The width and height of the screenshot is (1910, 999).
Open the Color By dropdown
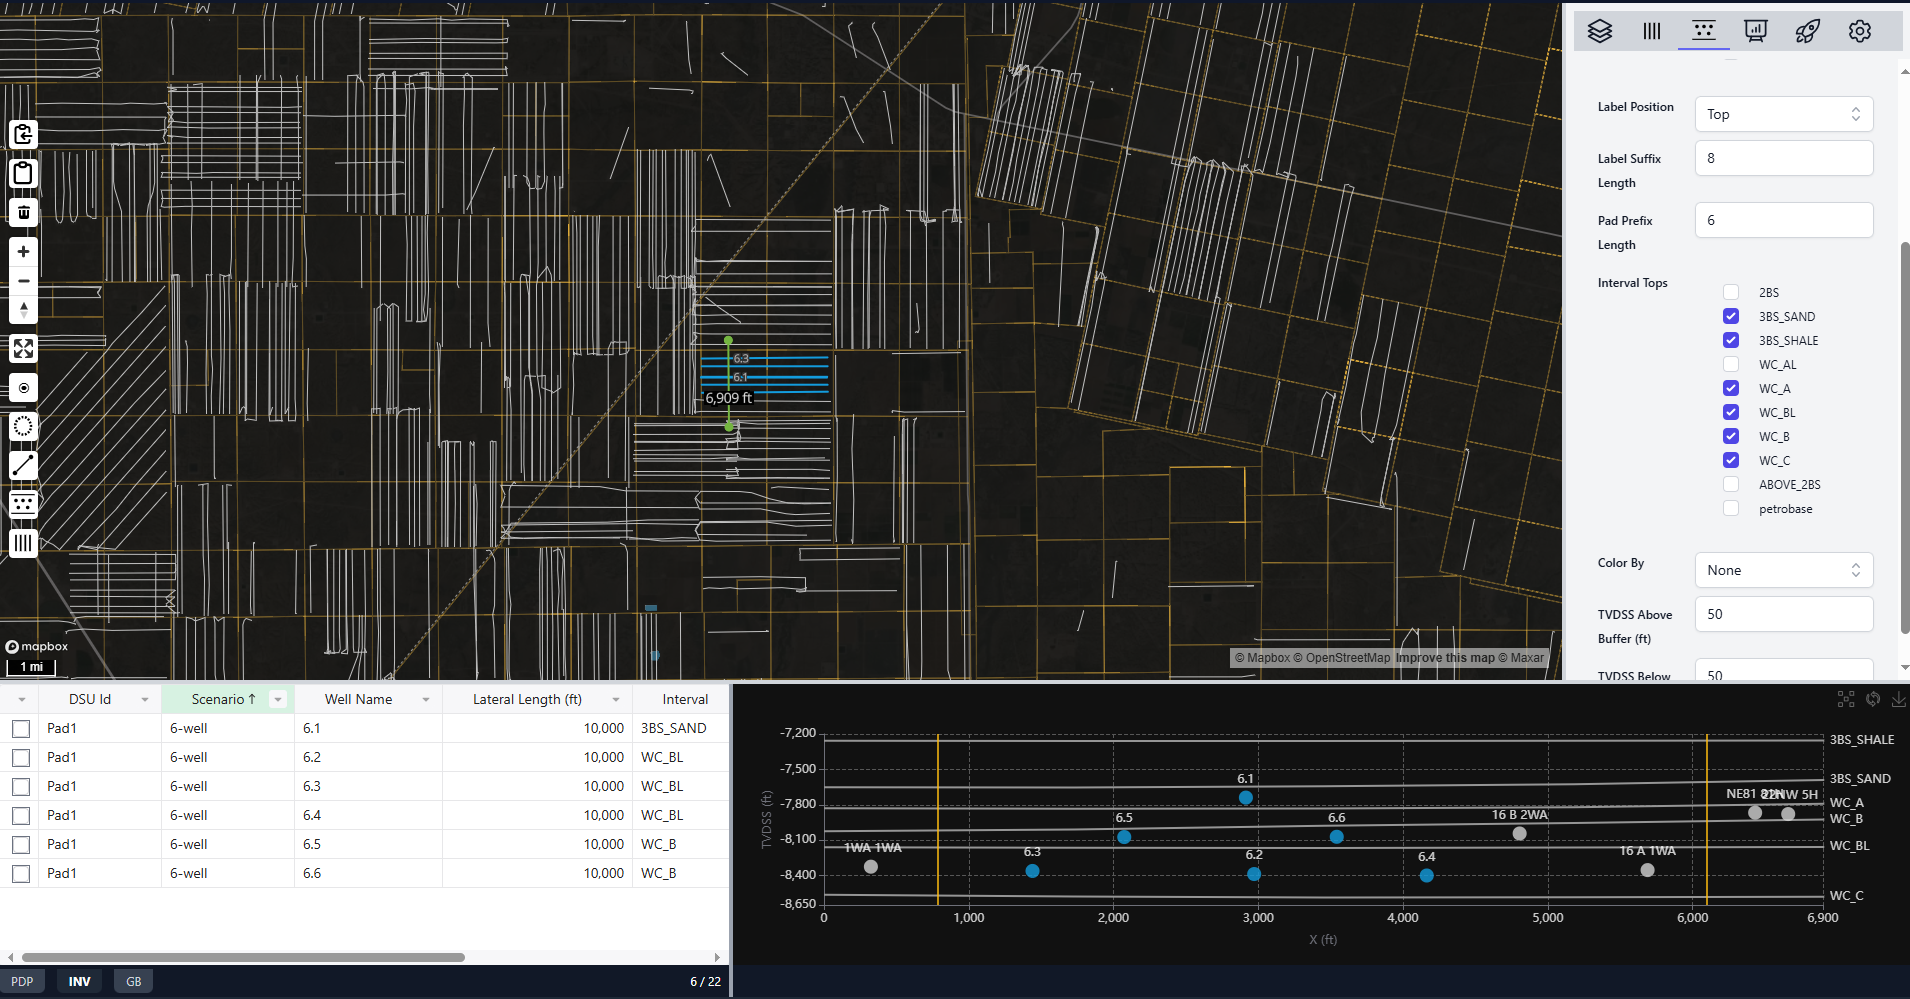pos(1783,570)
